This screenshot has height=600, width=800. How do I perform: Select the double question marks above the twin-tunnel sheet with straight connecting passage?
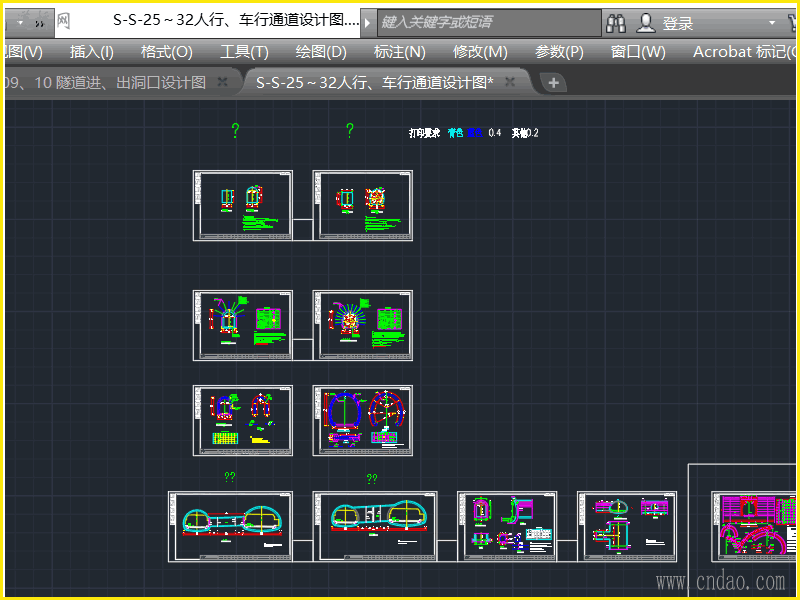tap(230, 477)
